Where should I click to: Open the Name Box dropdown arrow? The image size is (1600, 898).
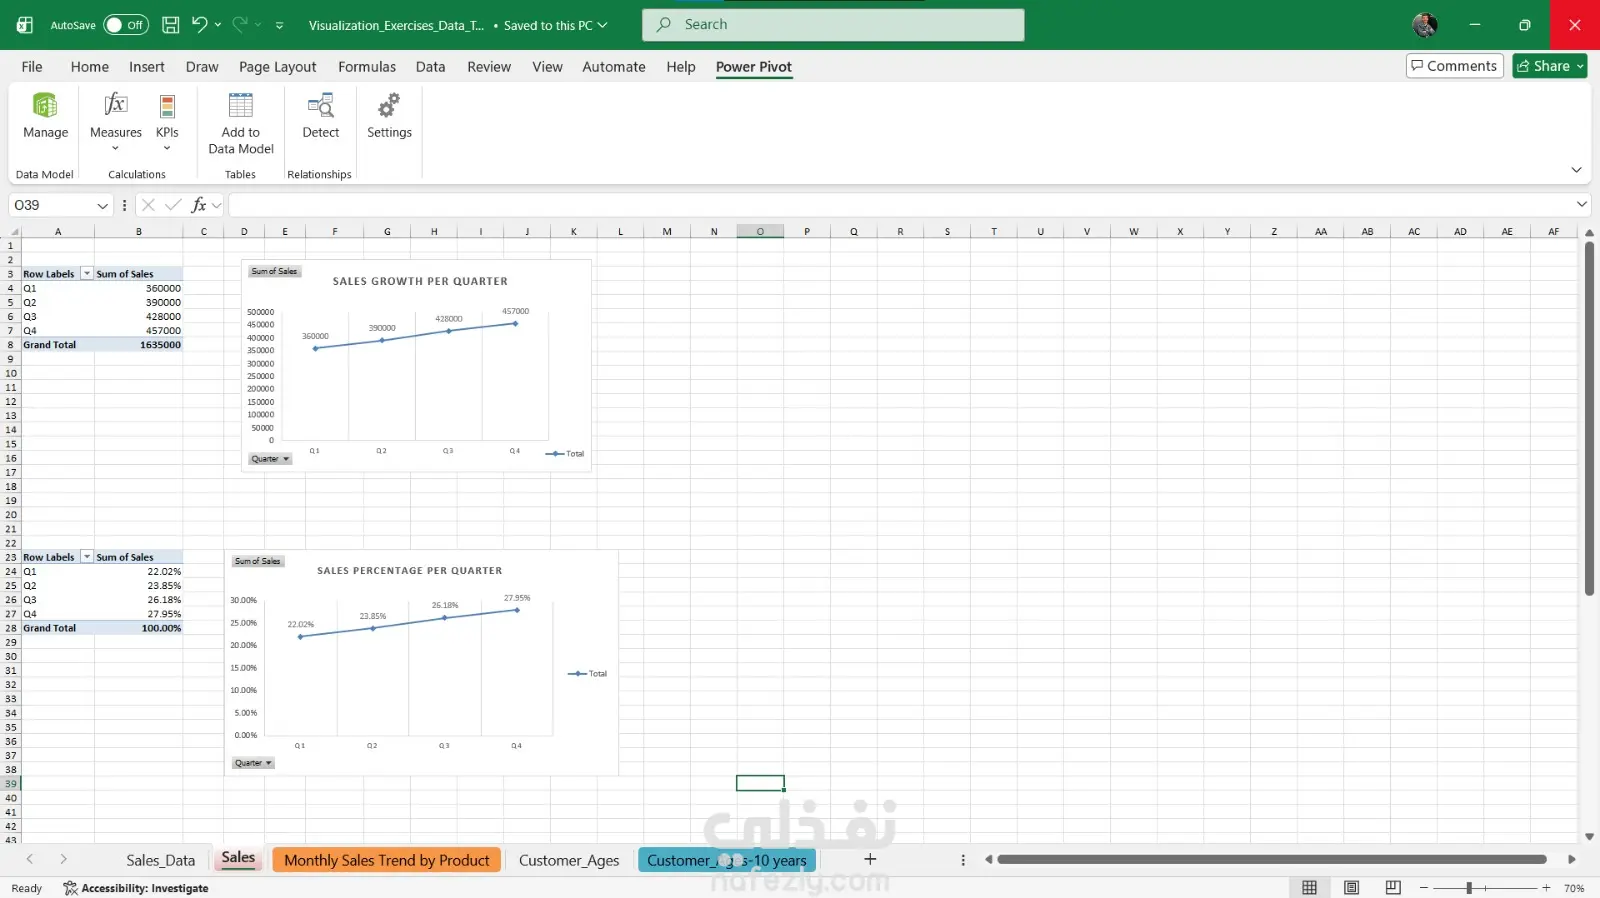[102, 205]
